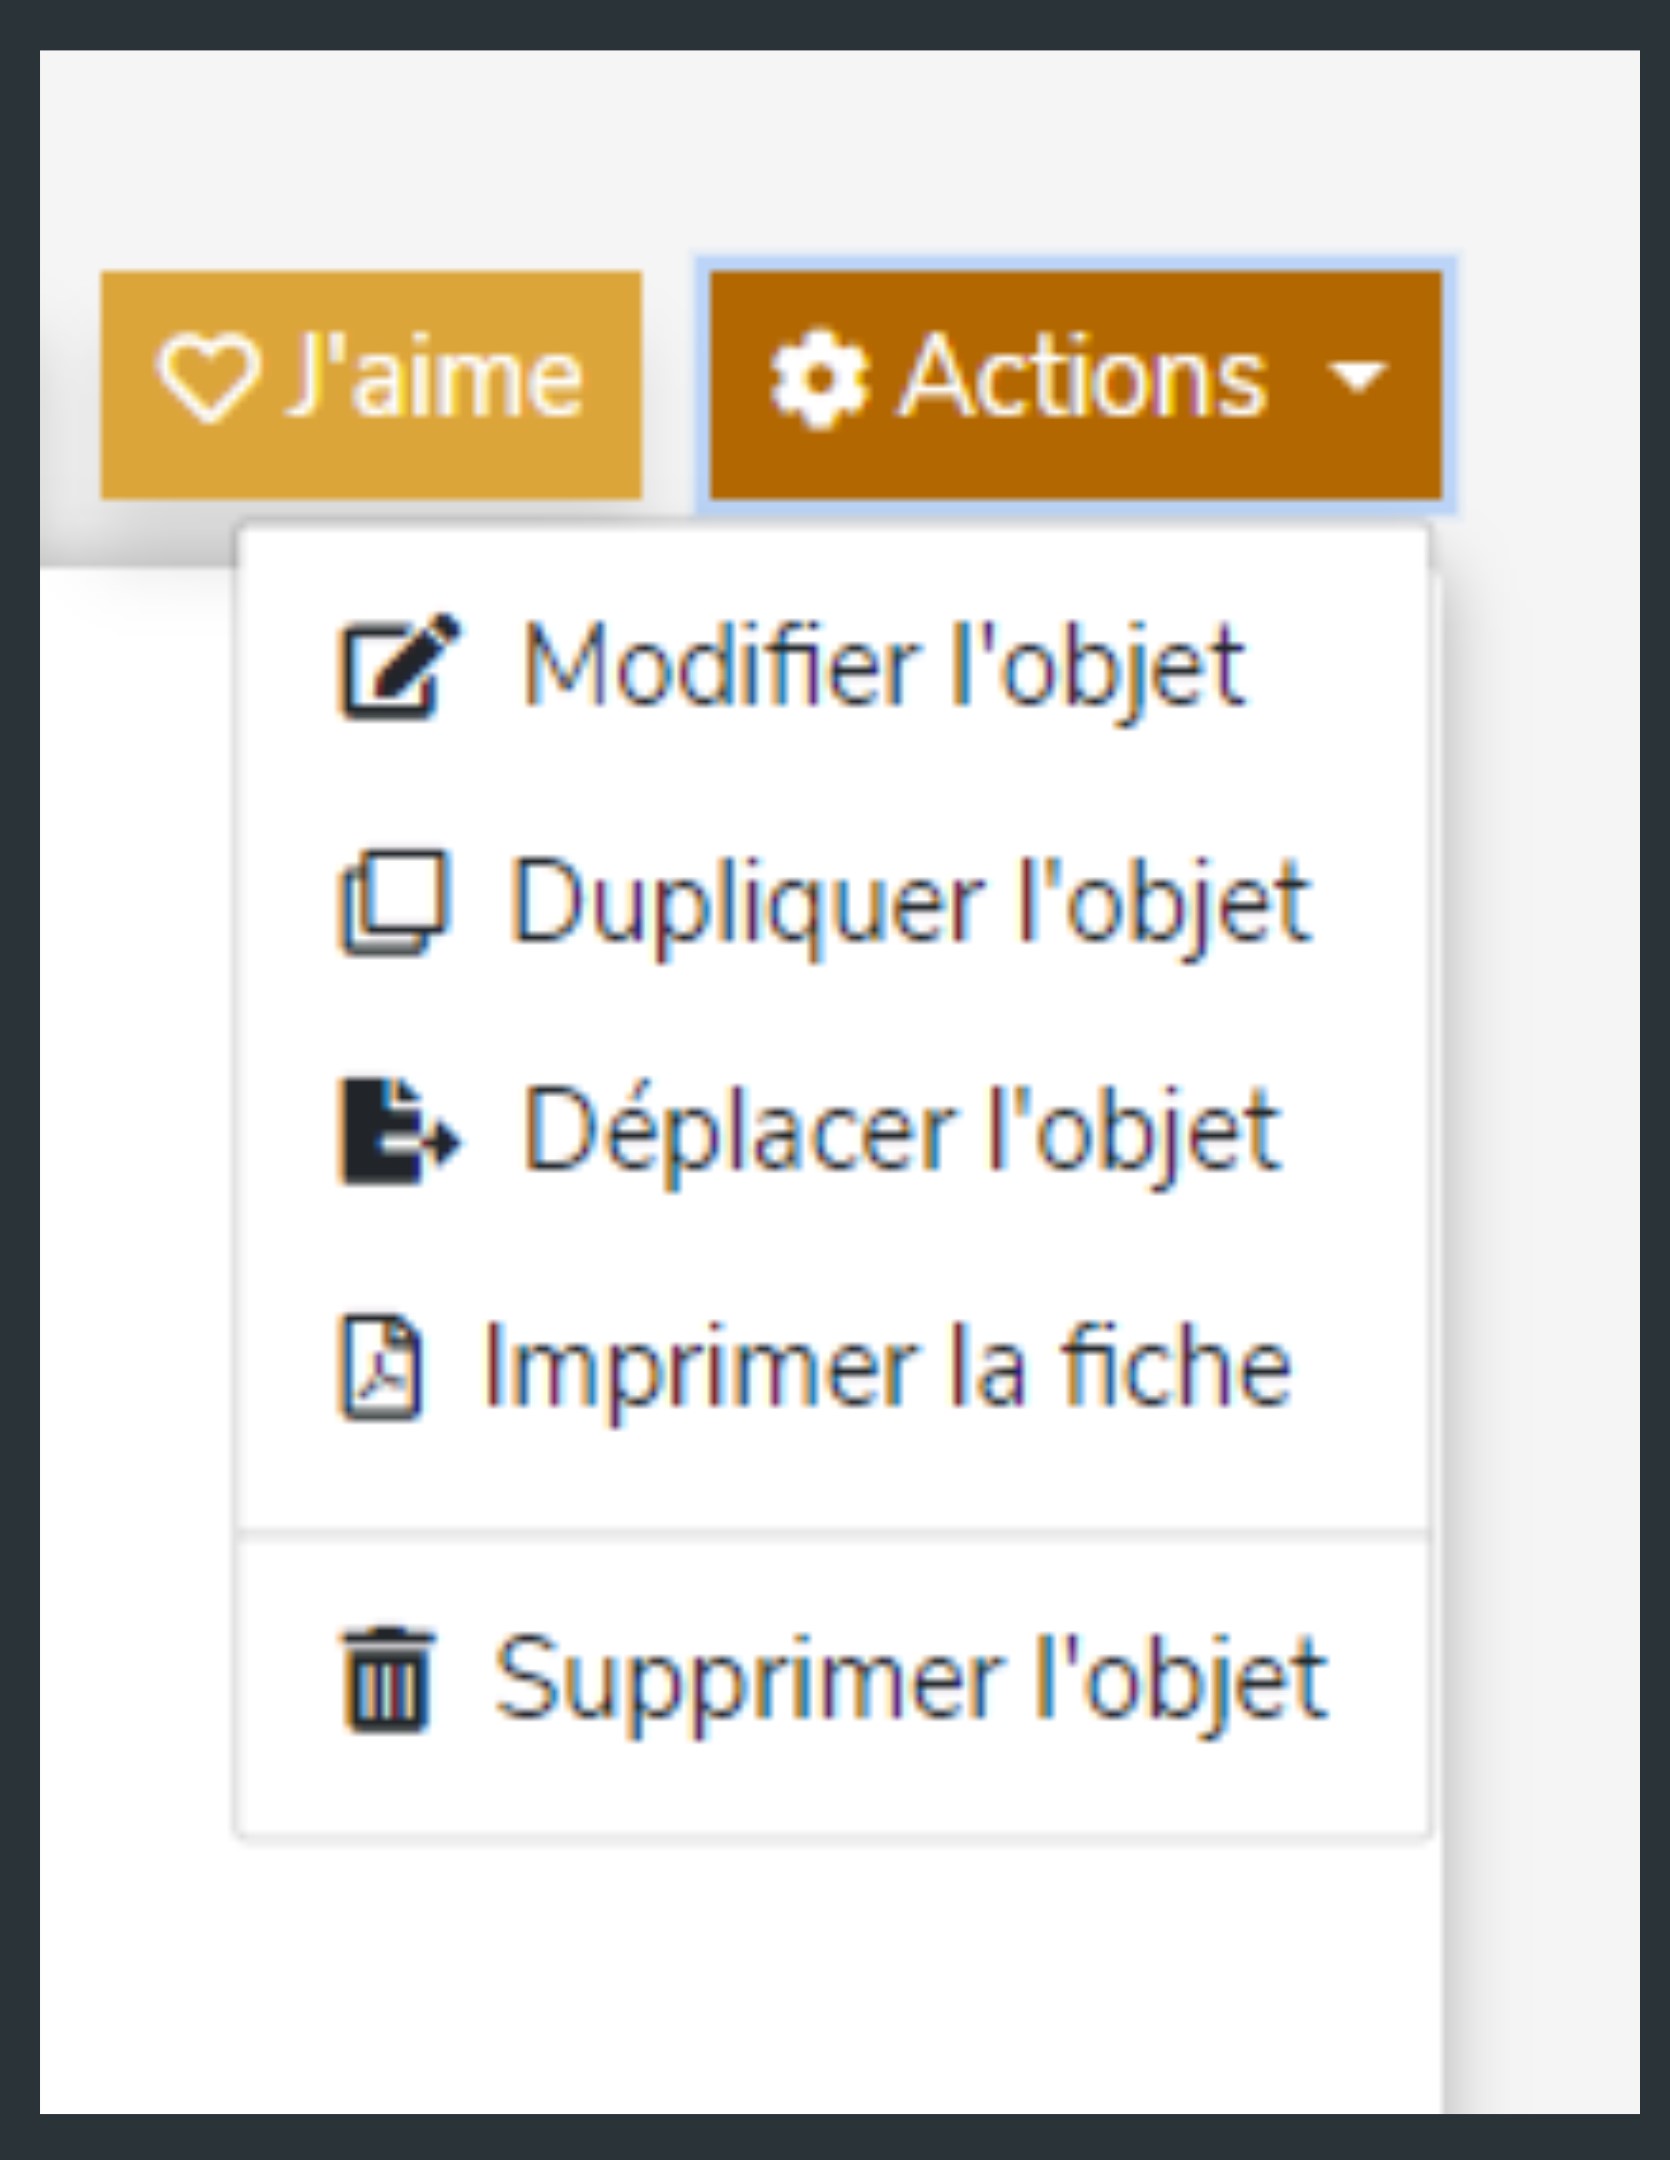Click the duplicate copy icon
The image size is (1670, 2160).
pos(393,903)
